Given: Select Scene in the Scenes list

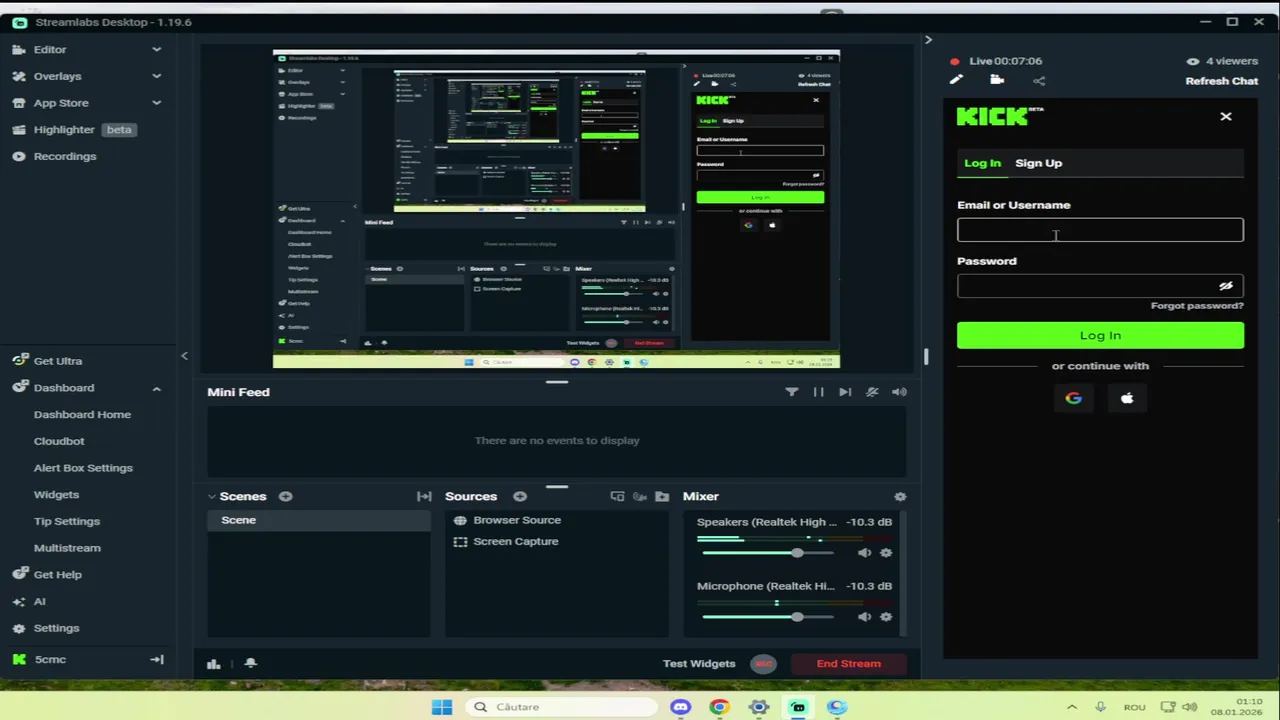Looking at the screenshot, I should [x=319, y=520].
